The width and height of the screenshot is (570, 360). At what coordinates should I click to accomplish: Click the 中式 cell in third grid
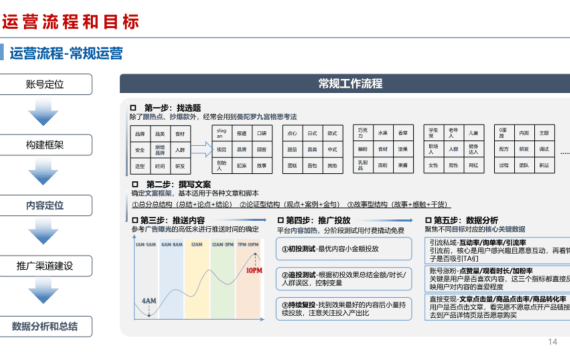pos(332,149)
